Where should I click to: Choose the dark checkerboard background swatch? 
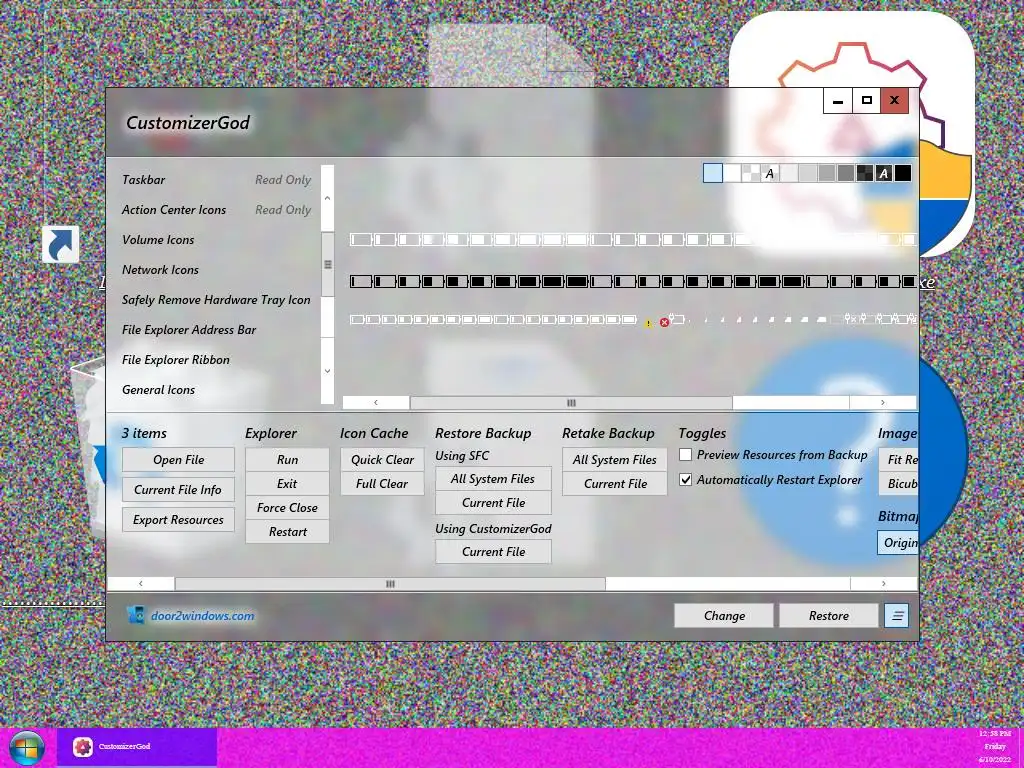coord(865,173)
